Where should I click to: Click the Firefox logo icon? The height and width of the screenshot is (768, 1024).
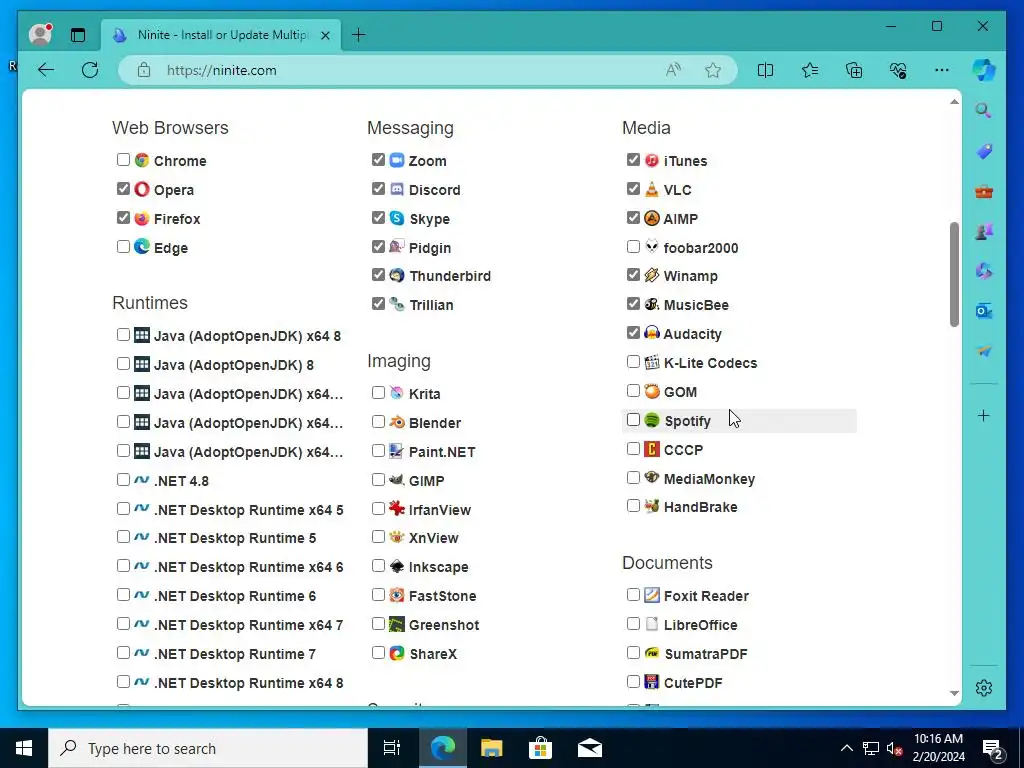[142, 218]
